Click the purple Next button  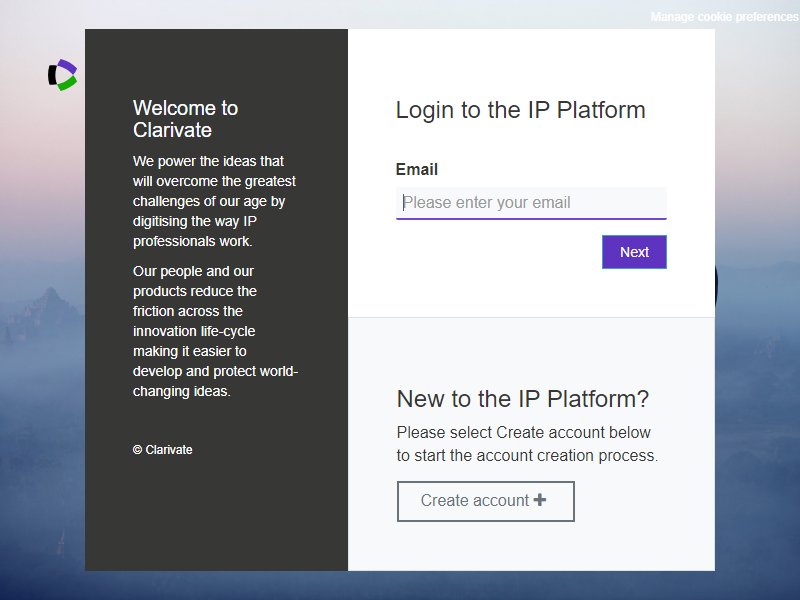point(634,252)
